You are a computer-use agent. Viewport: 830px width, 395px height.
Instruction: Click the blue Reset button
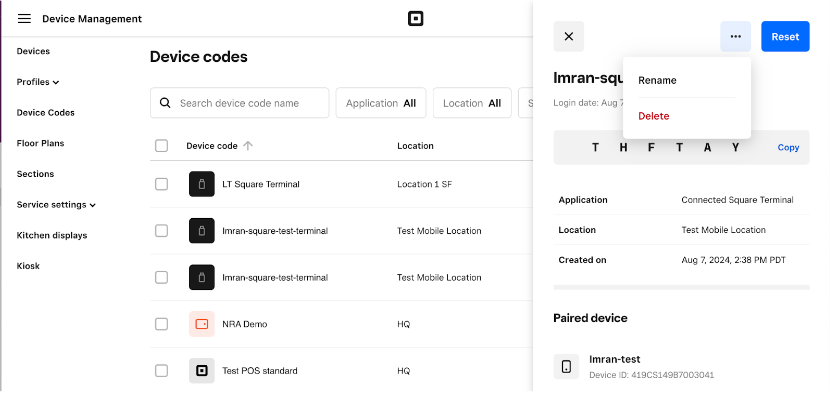pyautogui.click(x=785, y=37)
